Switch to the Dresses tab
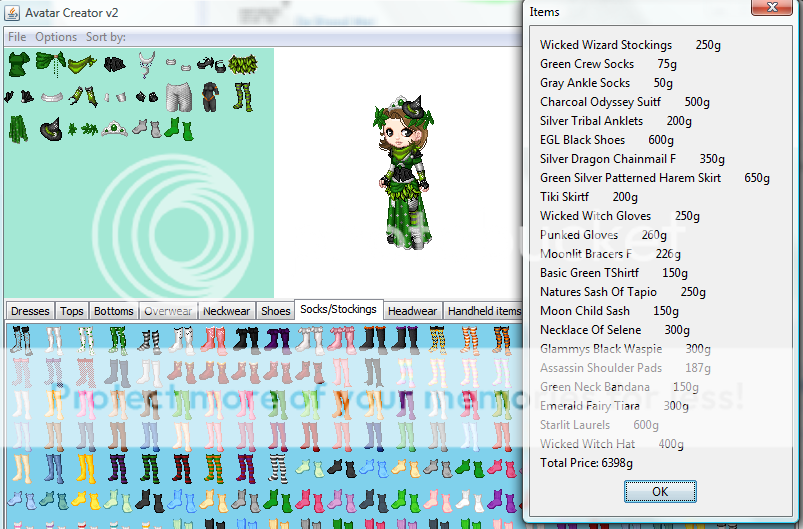This screenshot has width=803, height=529. pos(30,311)
